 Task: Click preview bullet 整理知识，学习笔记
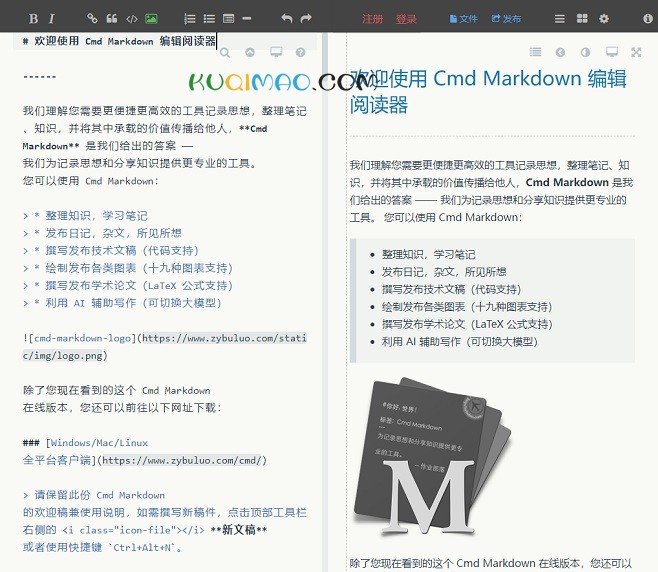[428, 254]
